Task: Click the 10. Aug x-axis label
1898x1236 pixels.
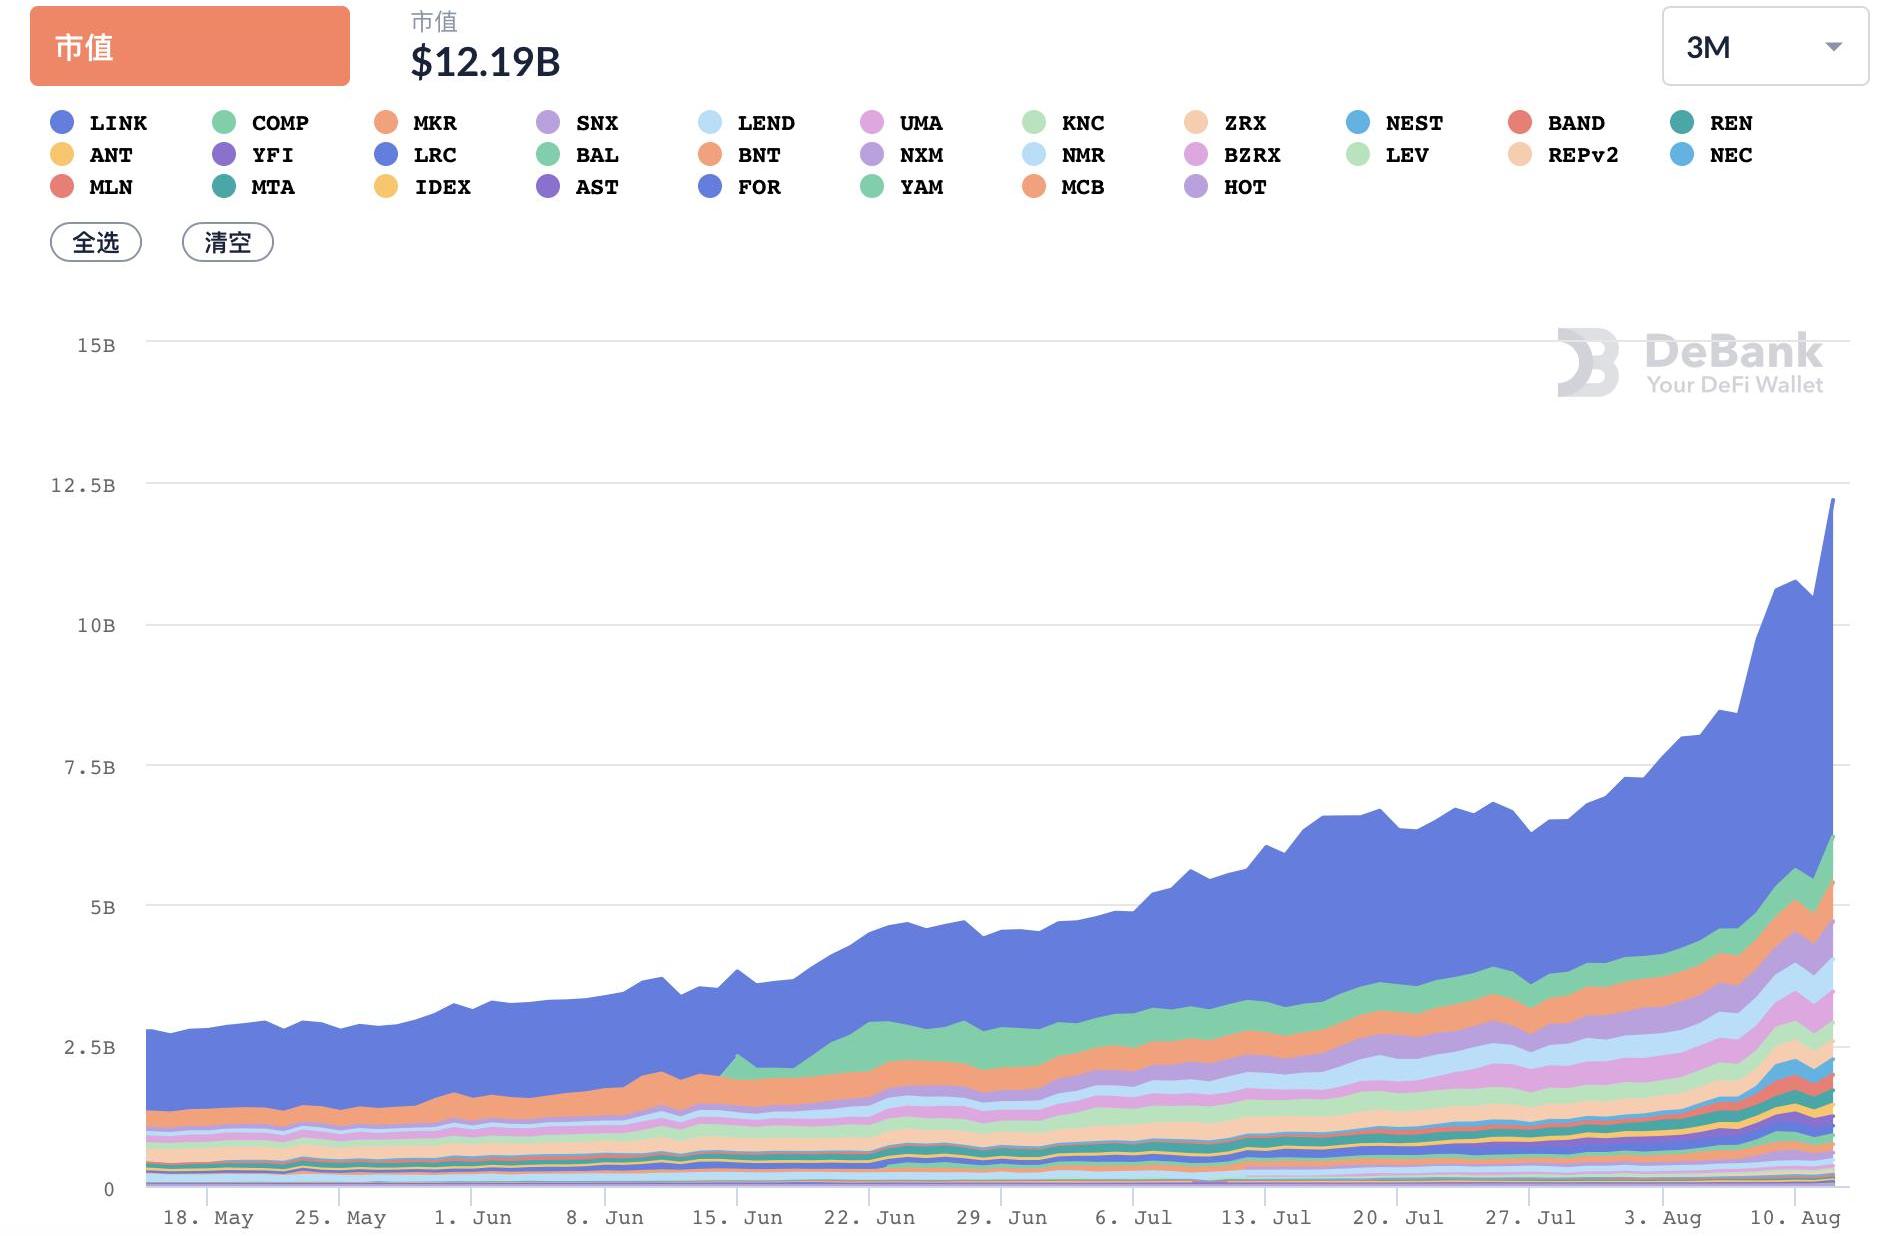Action: 1794,1217
